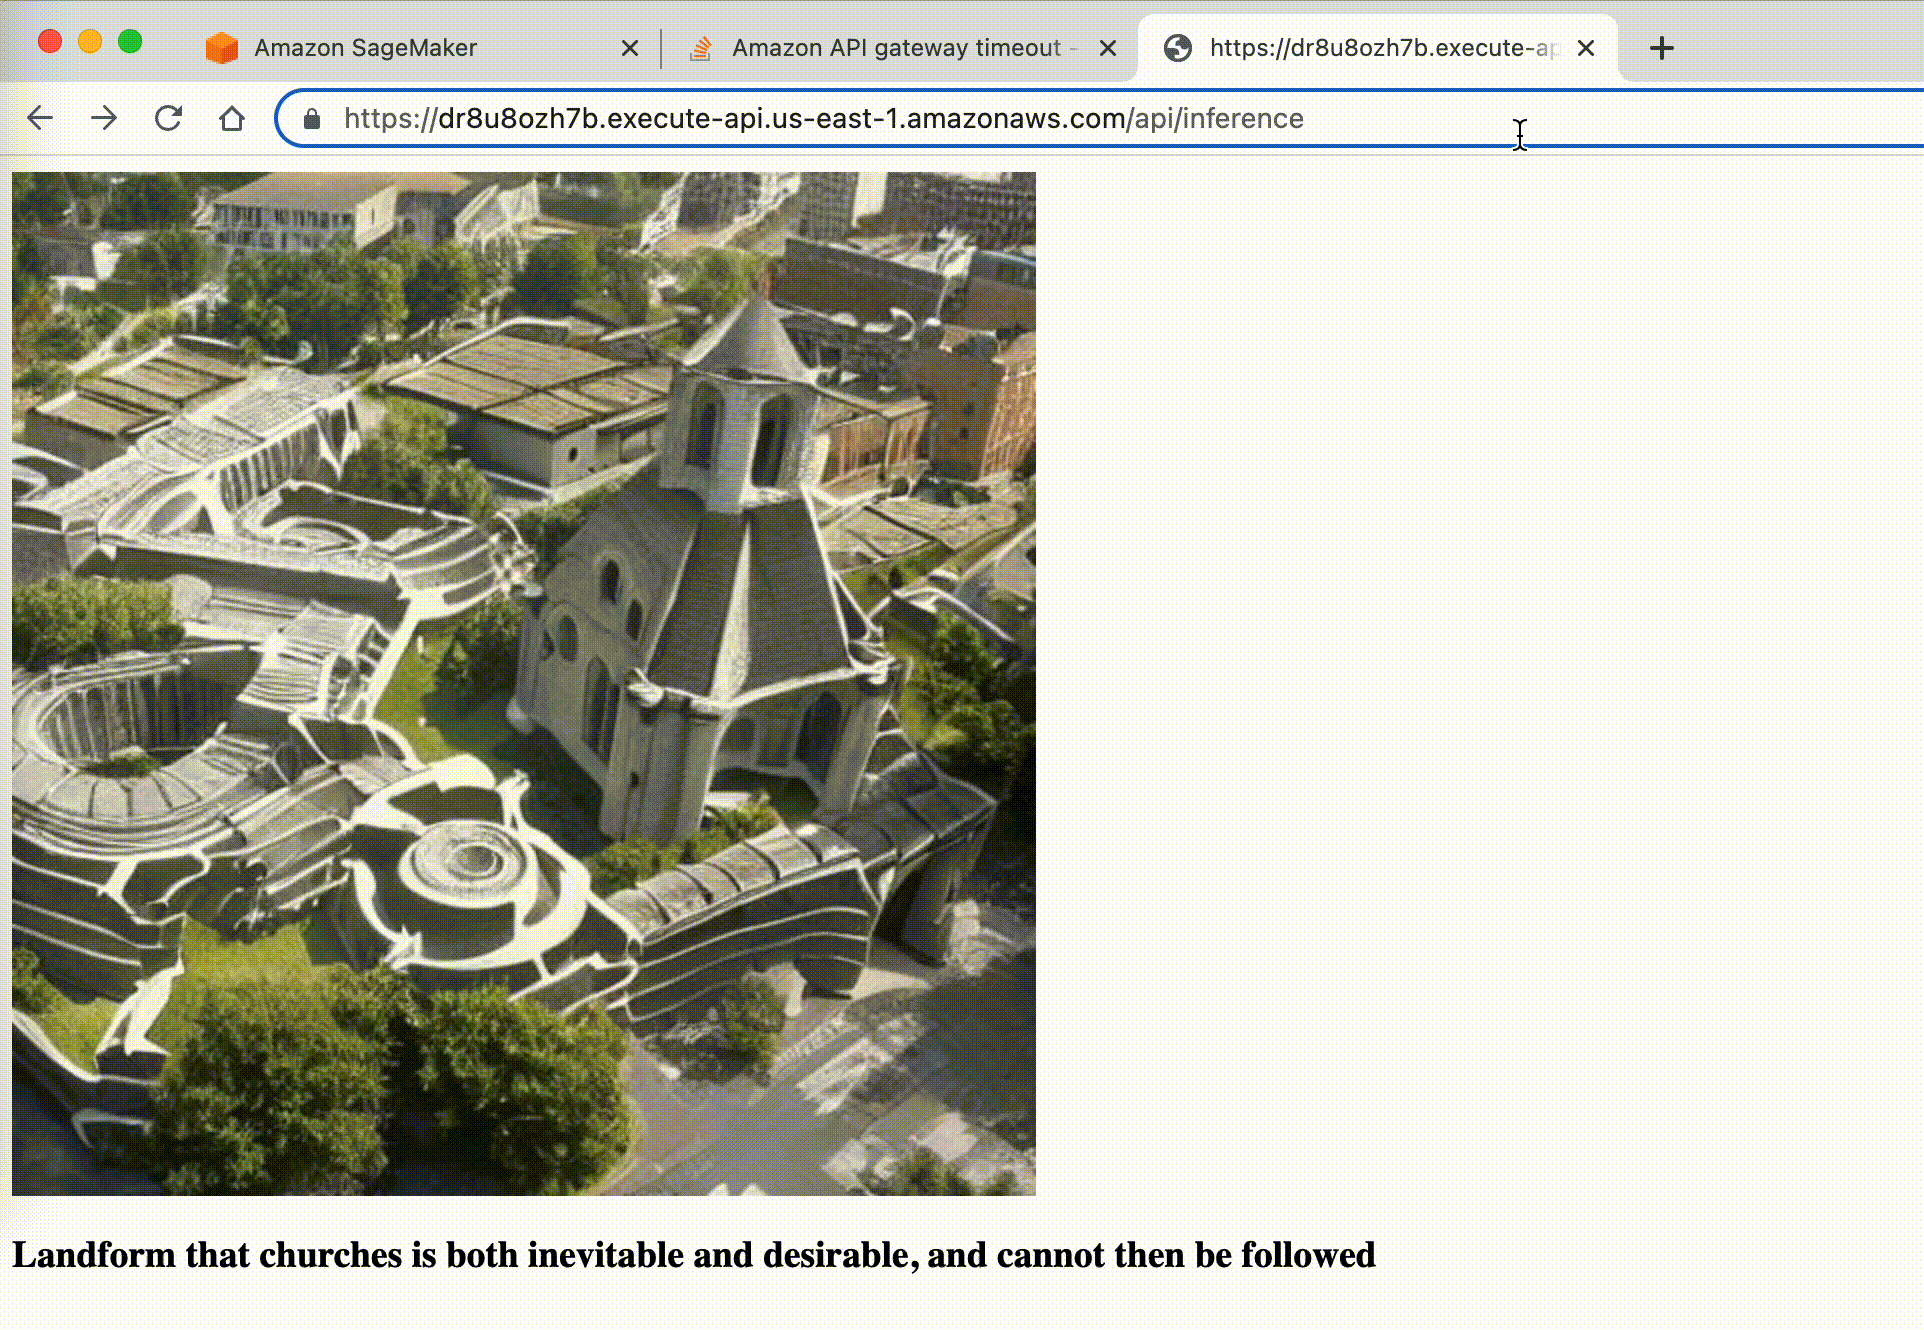This screenshot has width=1924, height=1330.
Task: Click the globe favicon on active tab
Action: tap(1178, 48)
